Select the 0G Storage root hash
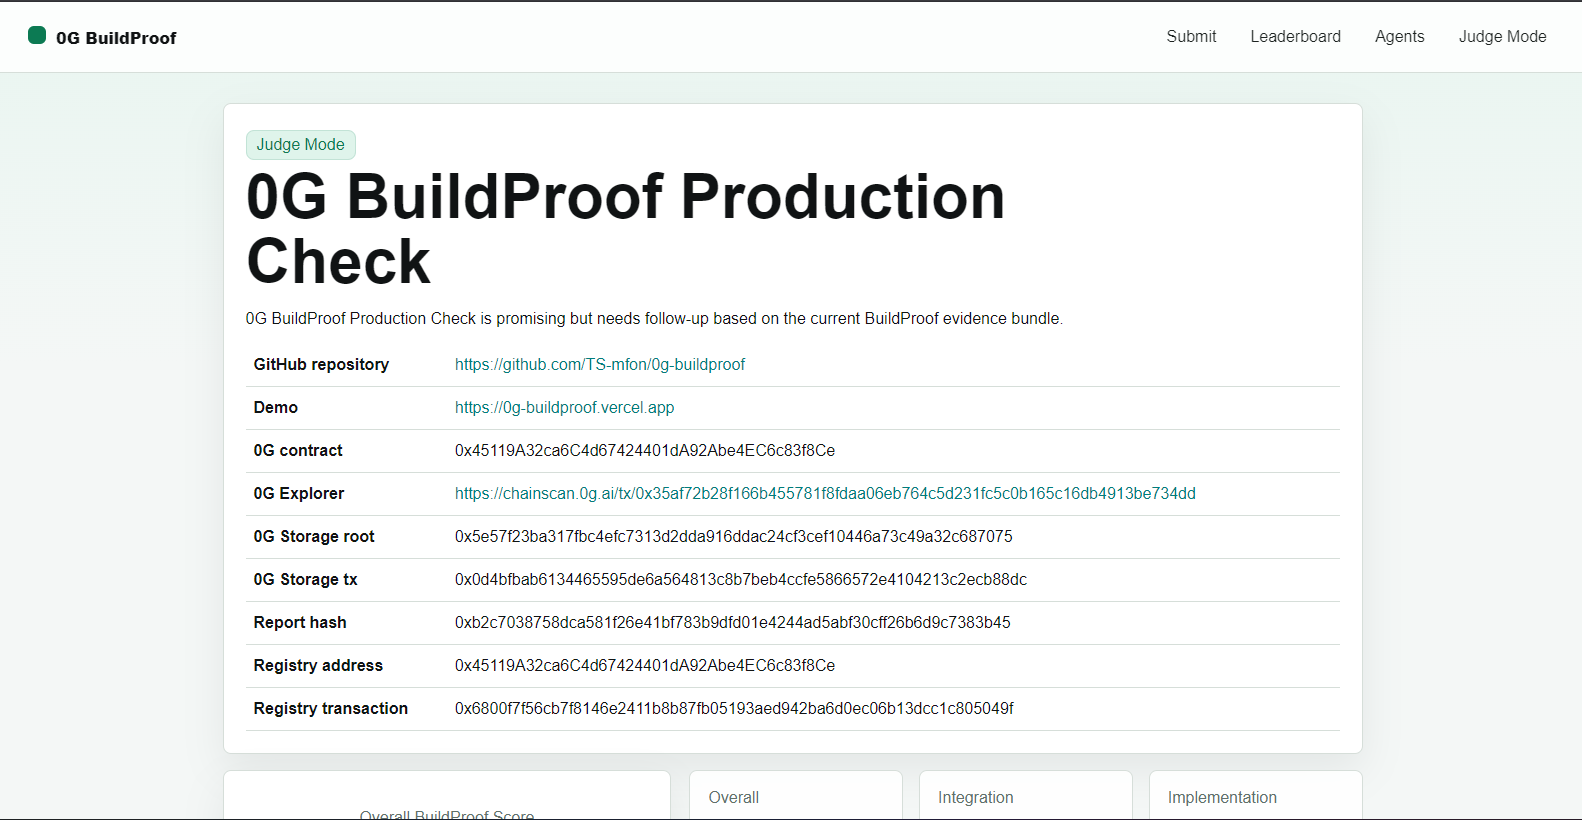This screenshot has width=1582, height=820. point(734,536)
